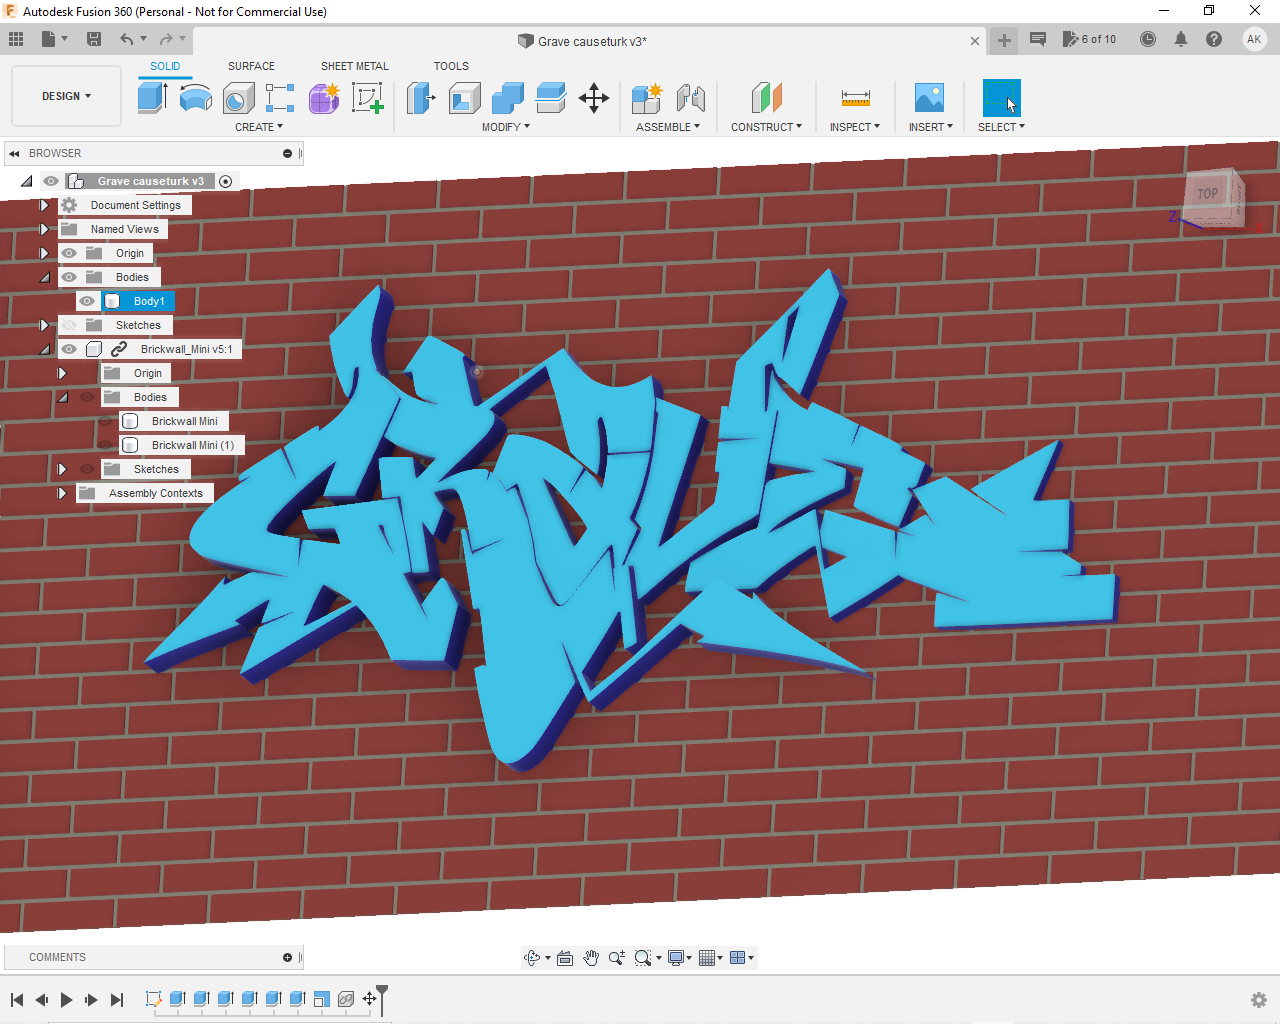
Task: Select the Move/Copy four-arrow icon in toolbar
Action: point(594,98)
